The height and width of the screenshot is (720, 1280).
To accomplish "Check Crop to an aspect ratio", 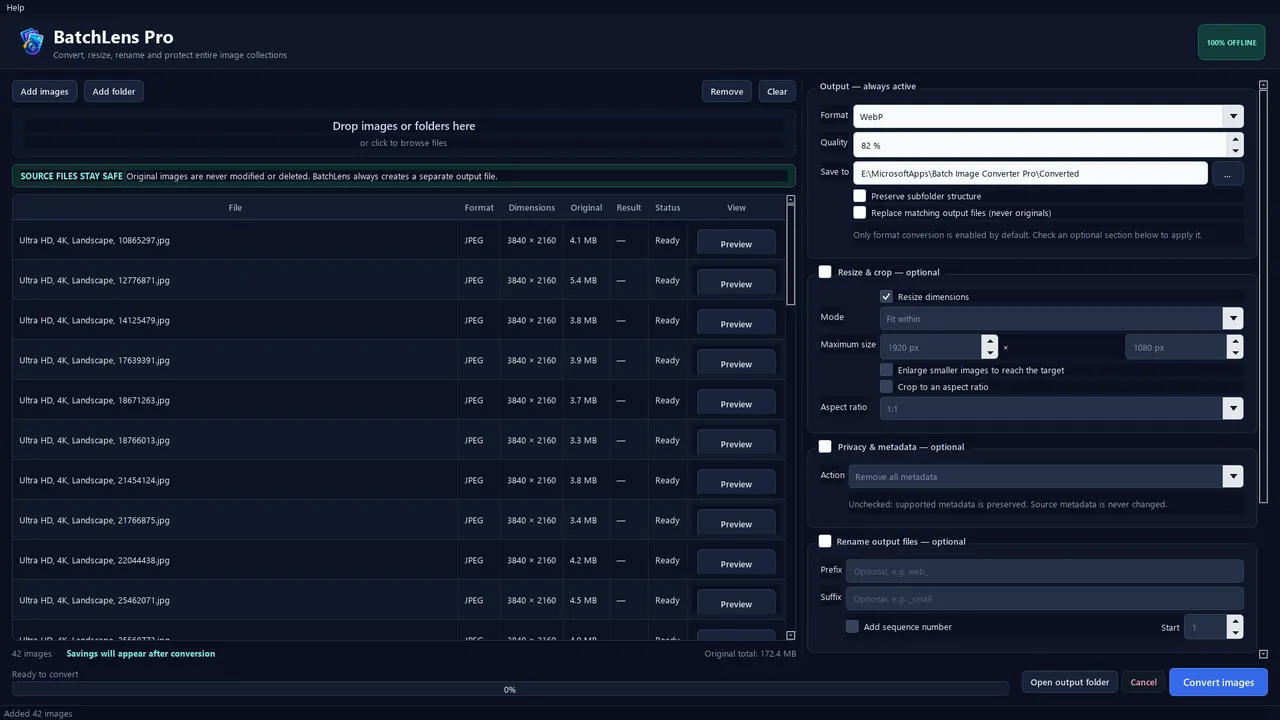I will point(886,387).
